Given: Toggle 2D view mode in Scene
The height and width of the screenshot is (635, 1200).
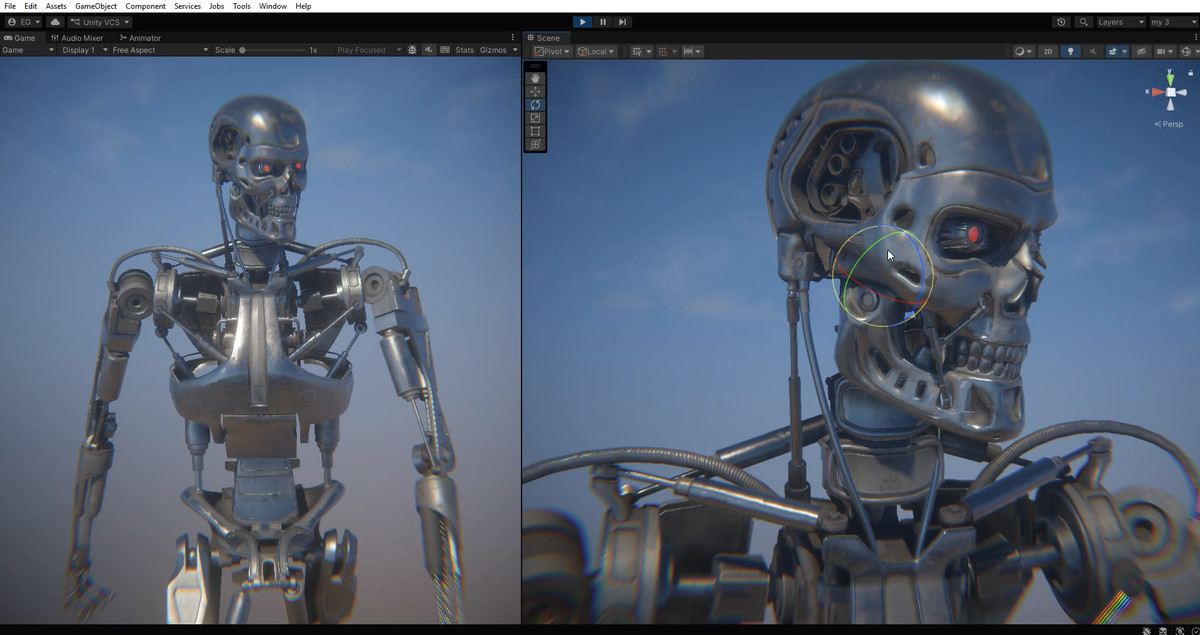Looking at the screenshot, I should tap(1048, 51).
